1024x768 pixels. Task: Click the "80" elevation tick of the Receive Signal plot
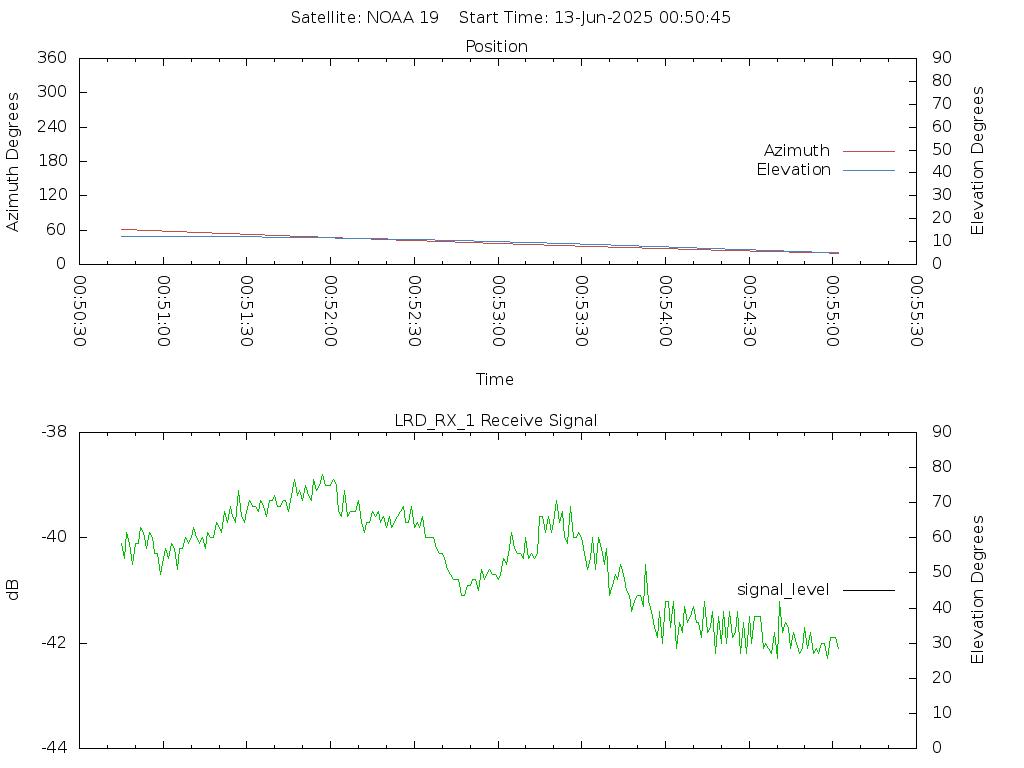942,467
